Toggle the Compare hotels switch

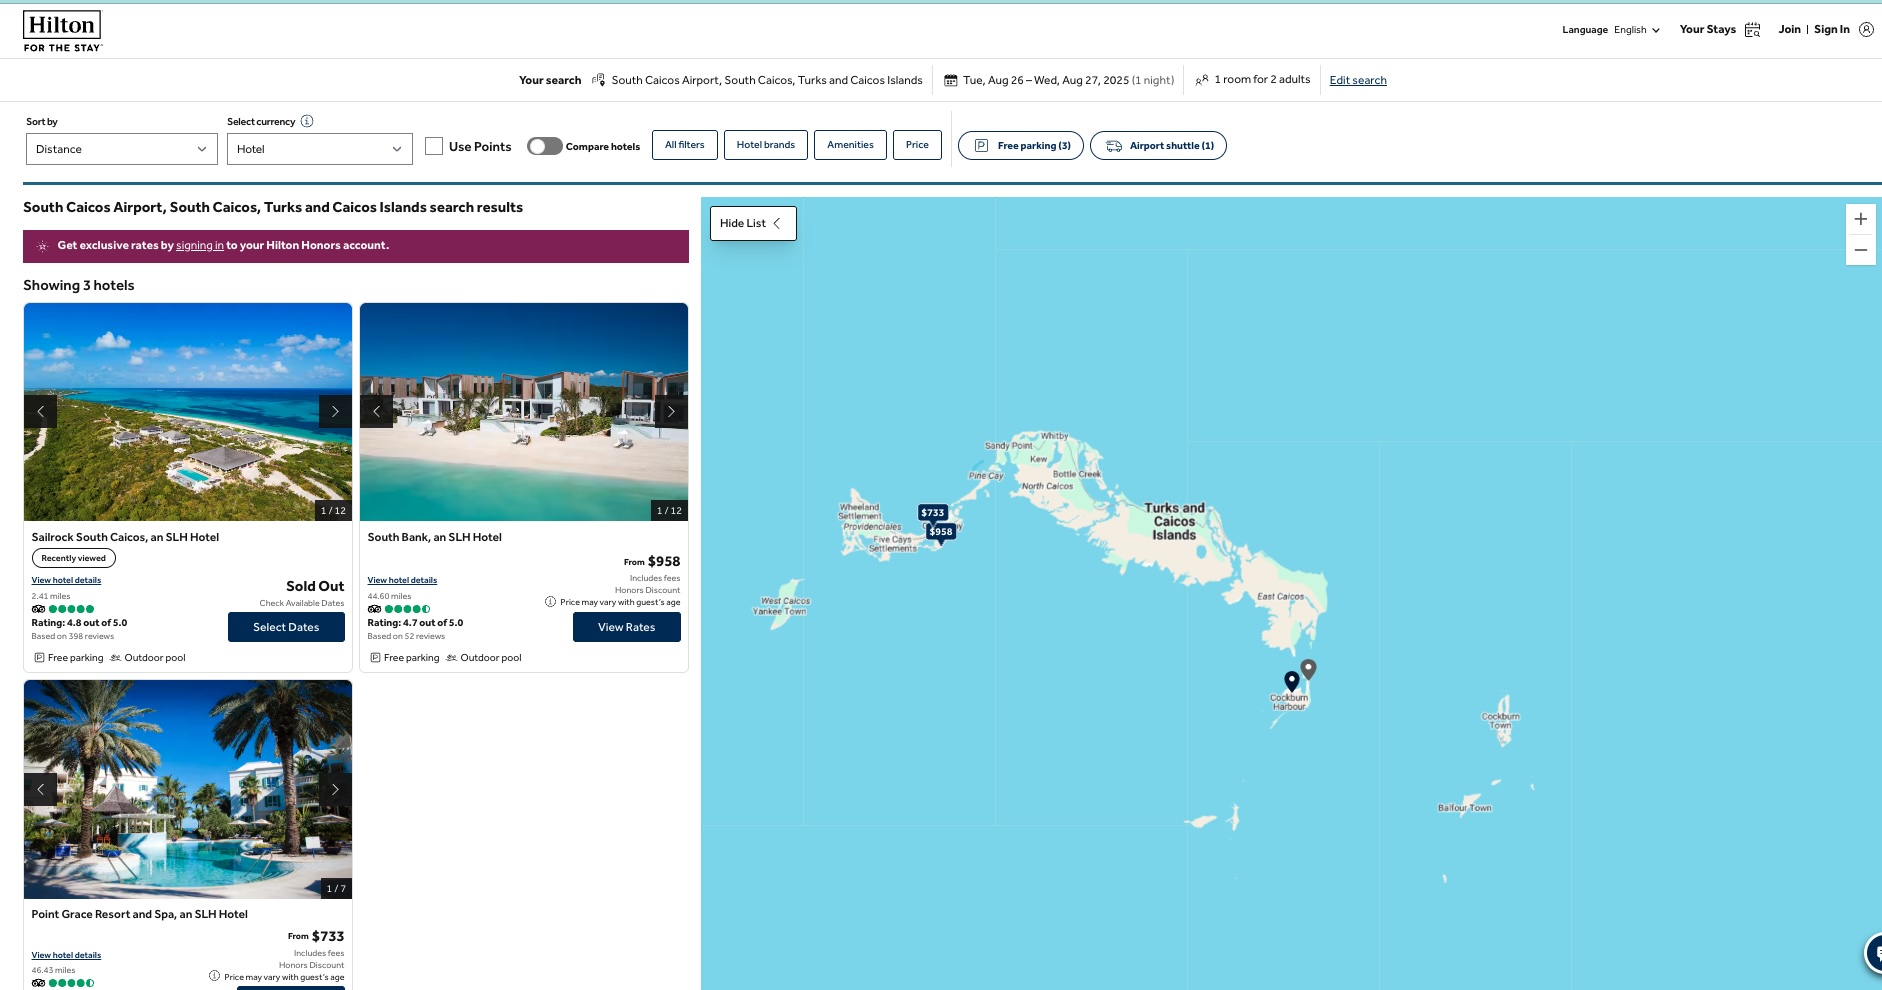click(x=544, y=146)
